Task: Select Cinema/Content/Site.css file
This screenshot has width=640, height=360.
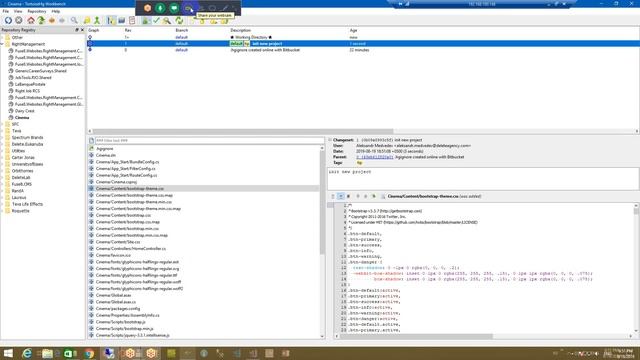Action: 118,242
